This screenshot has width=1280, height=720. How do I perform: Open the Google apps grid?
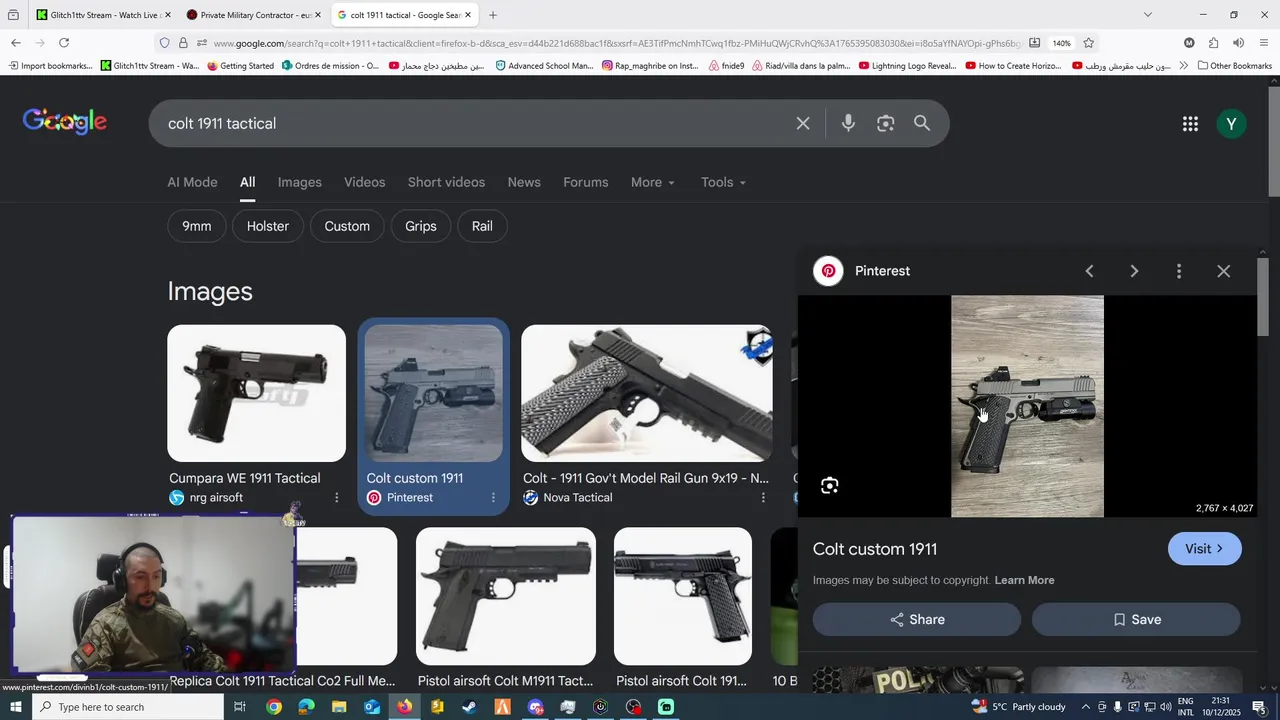point(1190,124)
